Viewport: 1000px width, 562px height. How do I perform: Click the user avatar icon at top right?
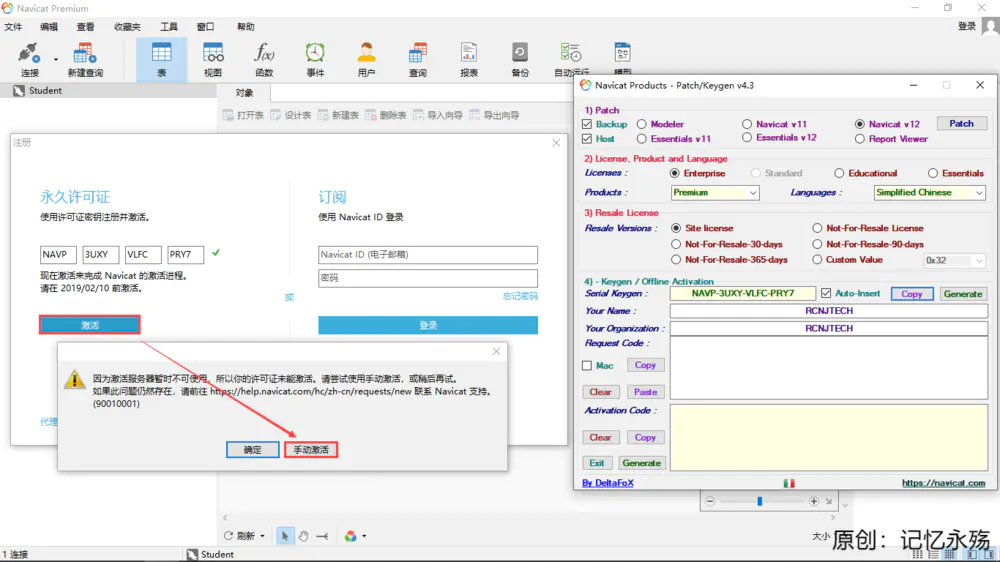pos(990,26)
